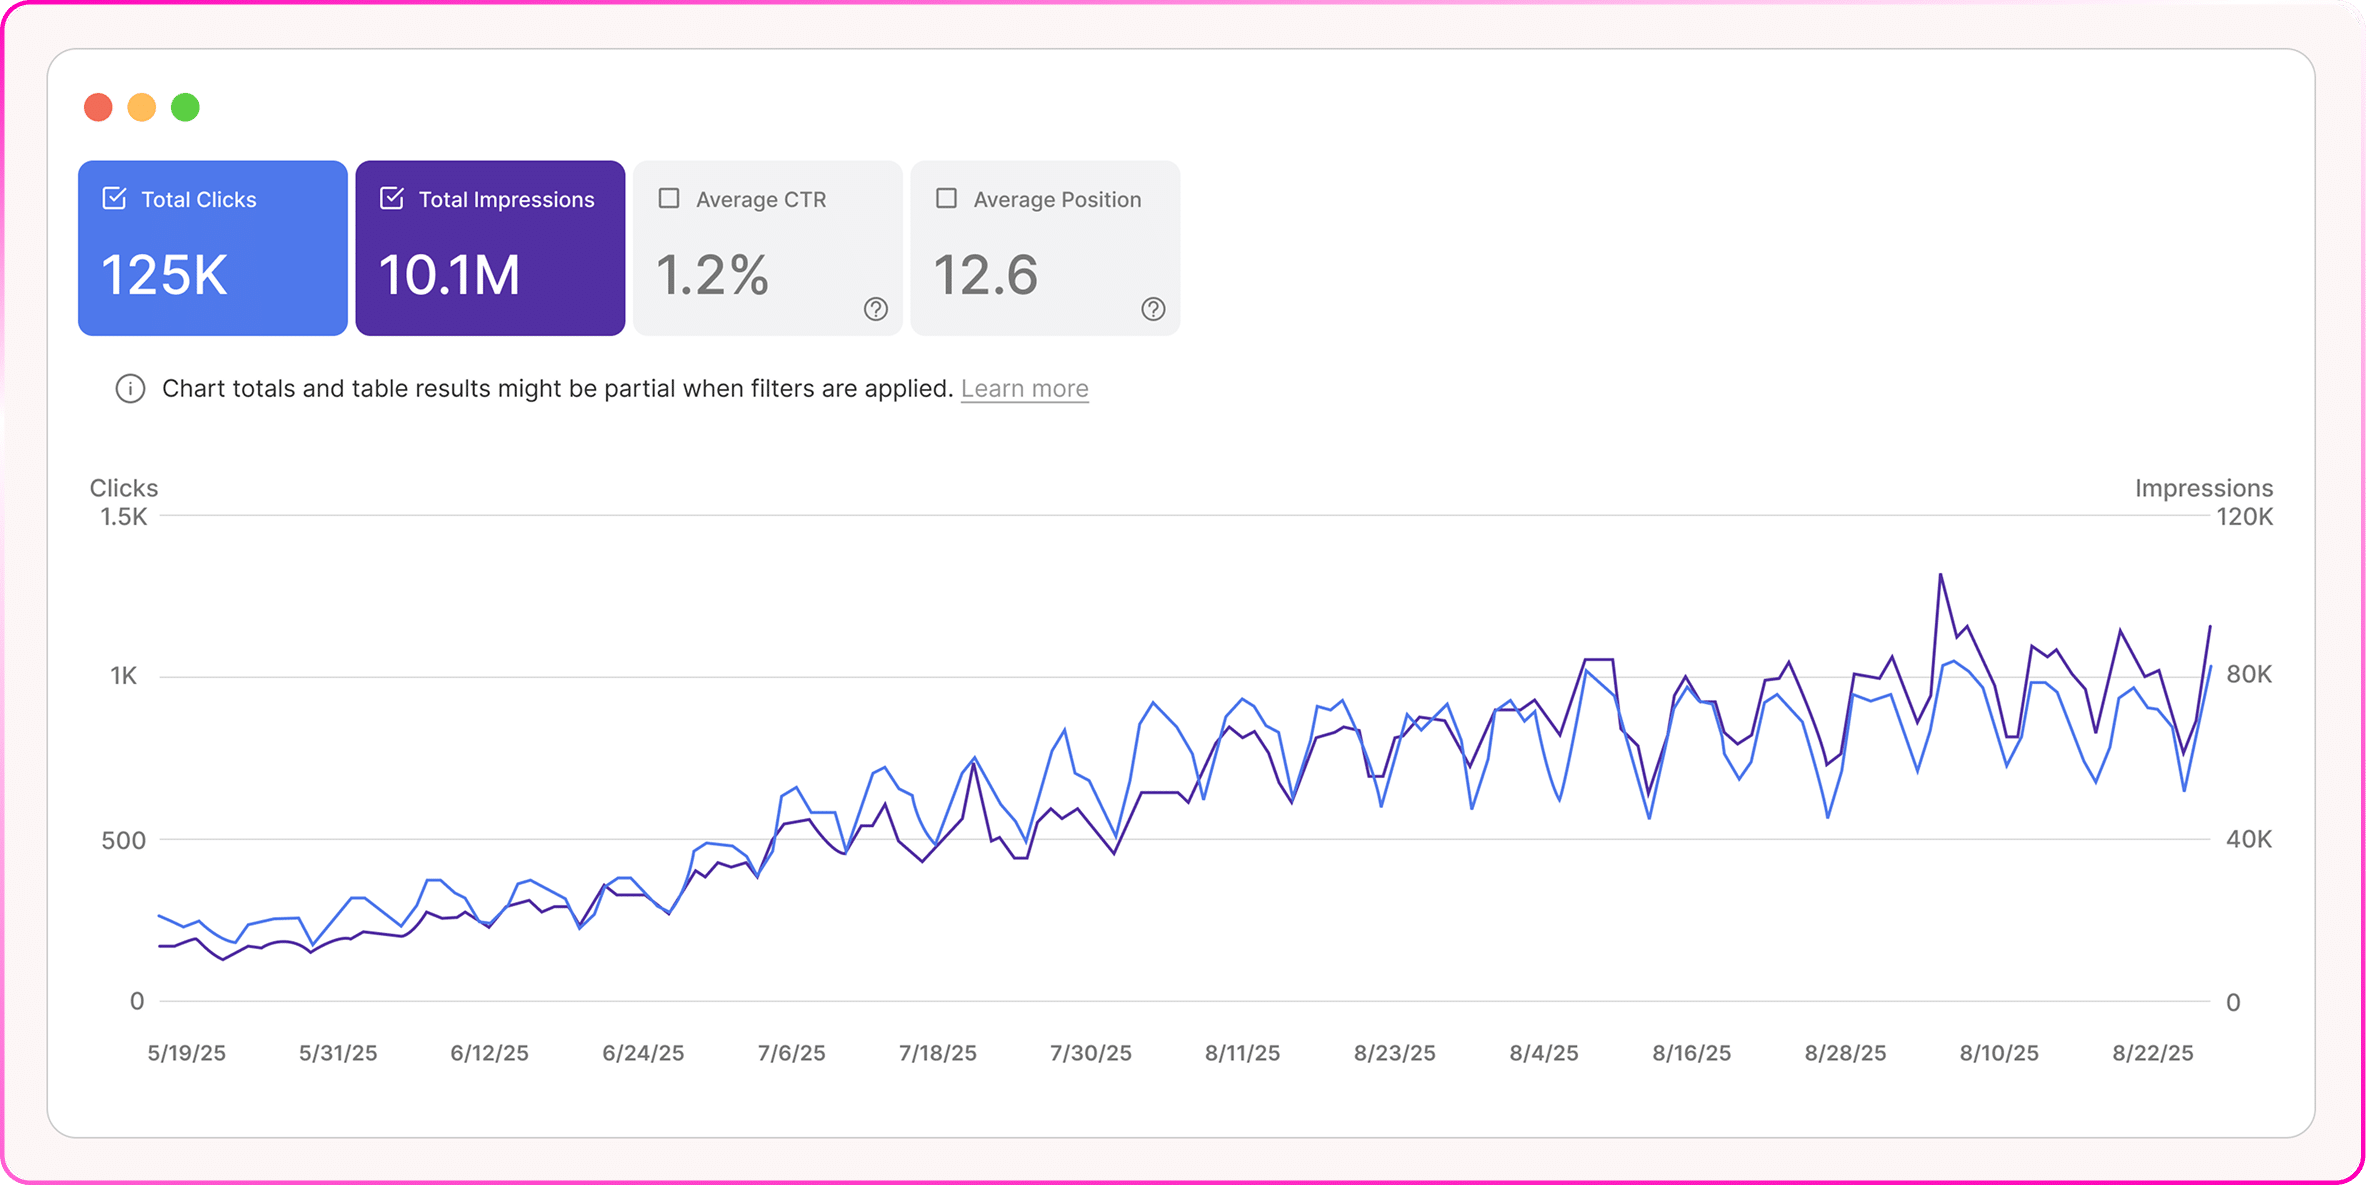Click the 8/22/25 date label on chart axis
2366x1185 pixels.
pyautogui.click(x=2152, y=1053)
